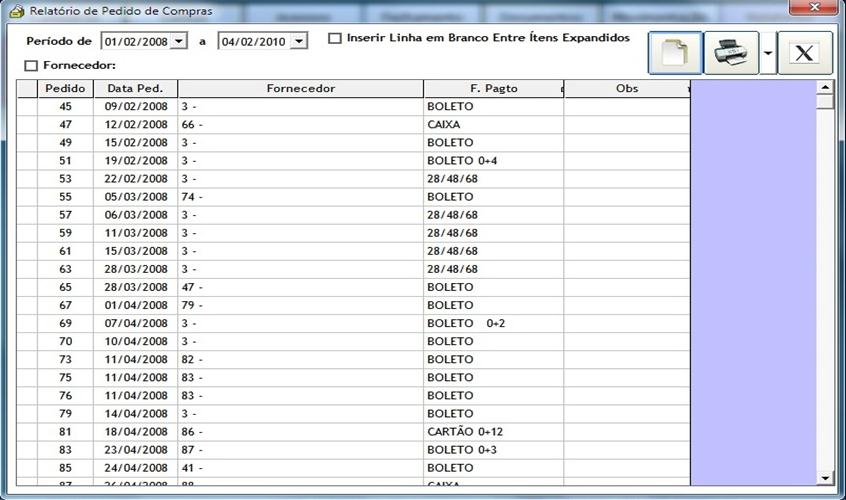Click supplier 79 - cell in row 67

[301, 305]
